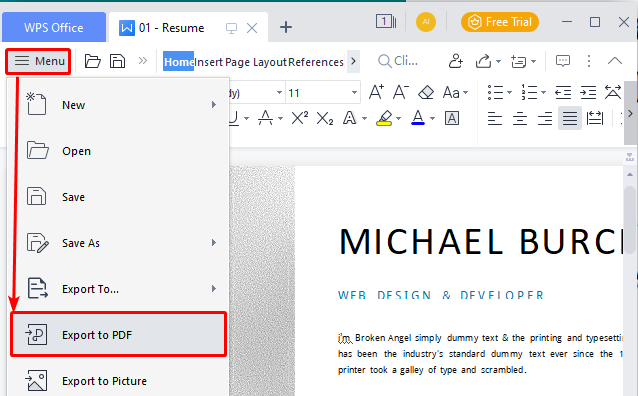Select New in the menu
638x396 pixels.
pyautogui.click(x=118, y=105)
